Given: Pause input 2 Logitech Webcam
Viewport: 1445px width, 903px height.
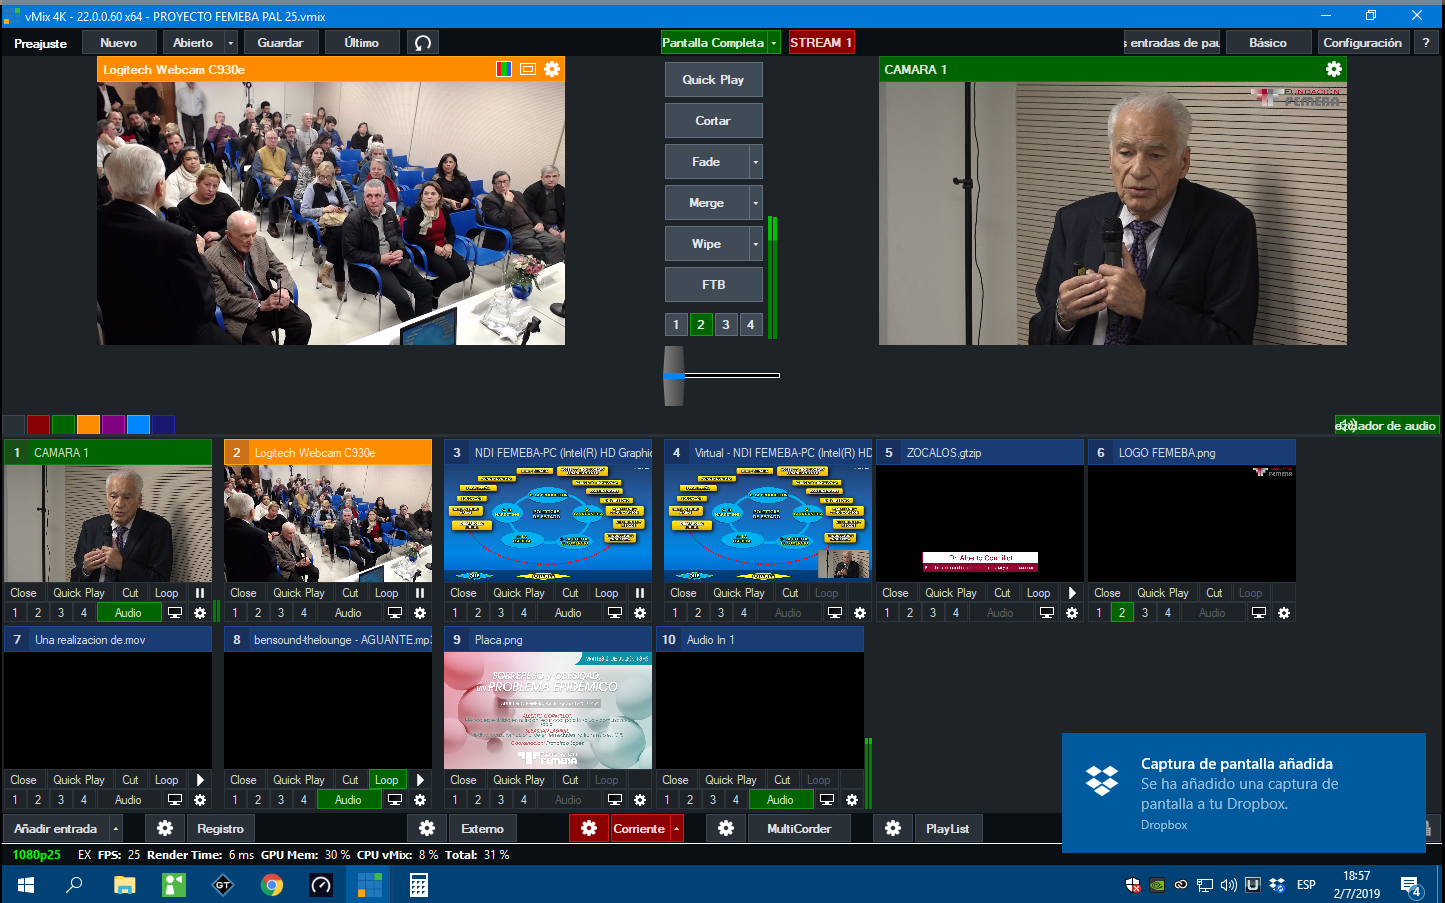Looking at the screenshot, I should coord(420,593).
